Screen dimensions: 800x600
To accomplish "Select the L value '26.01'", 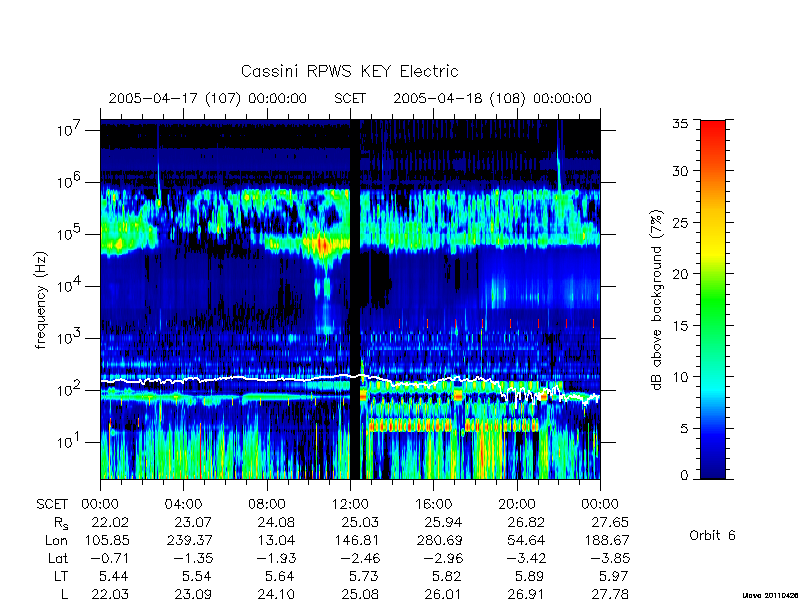I will coord(443,594).
